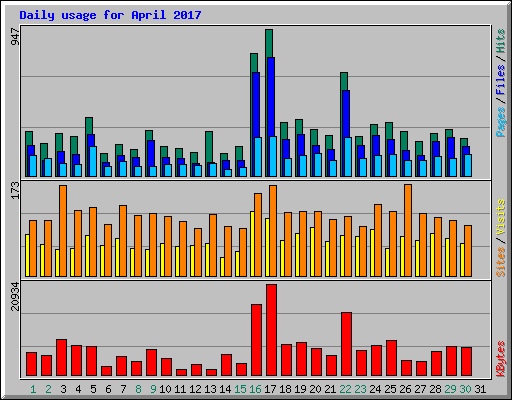This screenshot has height=400, width=512.
Task: Click day 3 on the x-axis
Action: (63, 389)
